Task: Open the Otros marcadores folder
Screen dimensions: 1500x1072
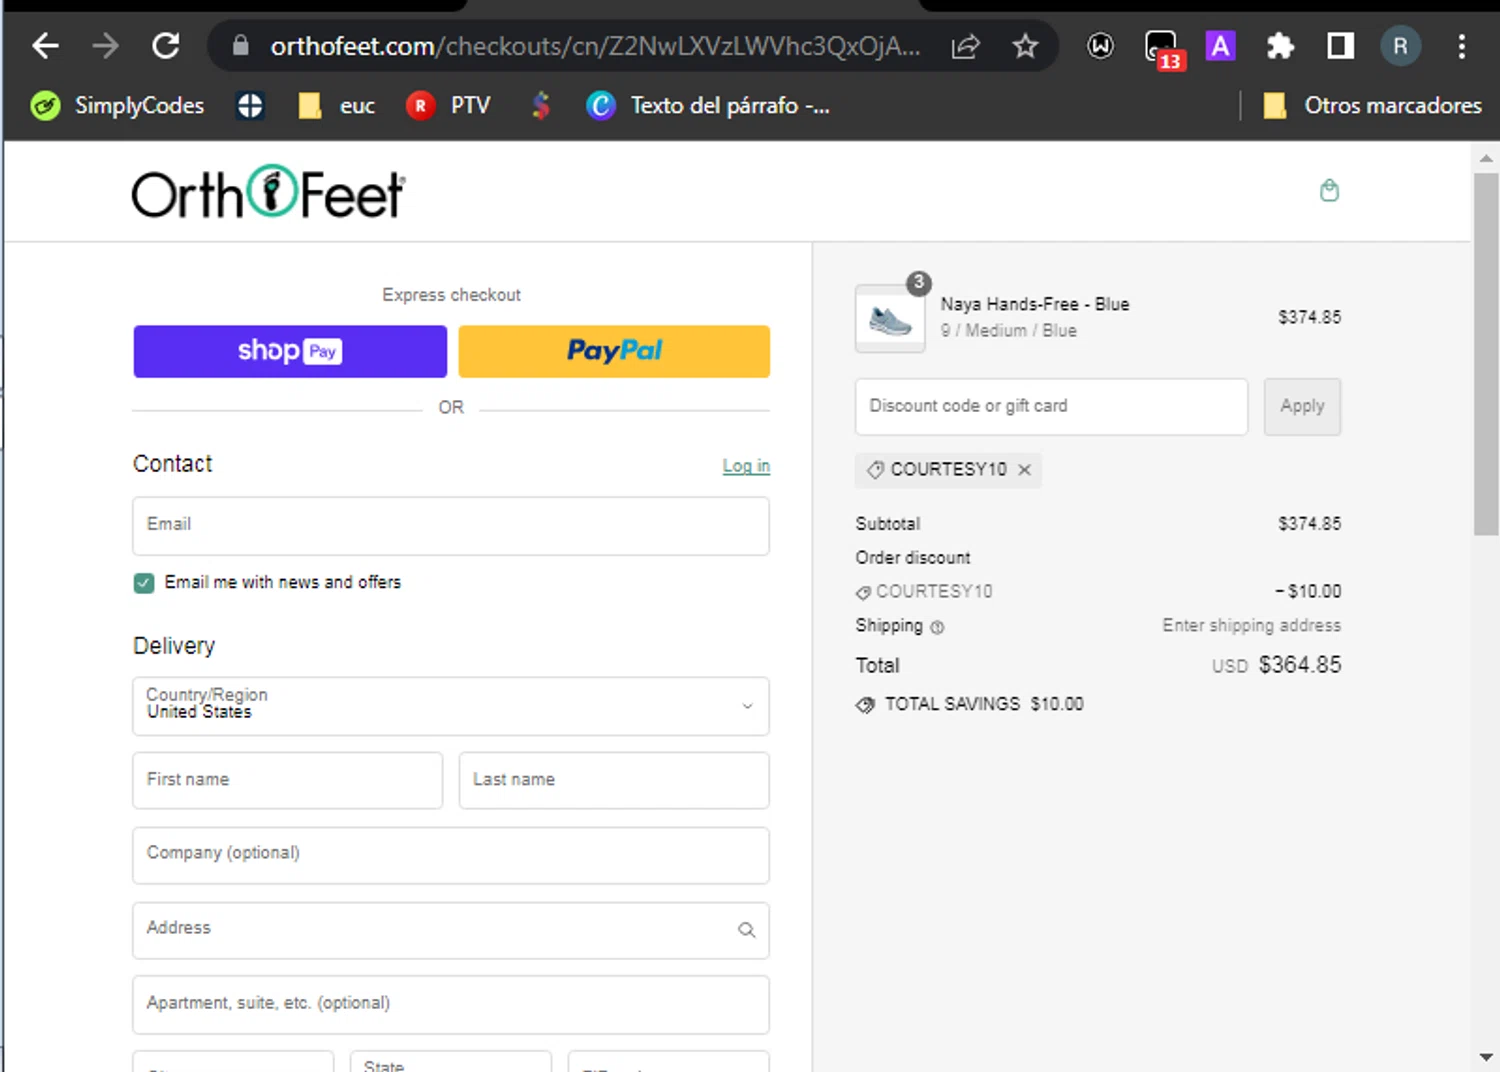Action: pyautogui.click(x=1372, y=105)
